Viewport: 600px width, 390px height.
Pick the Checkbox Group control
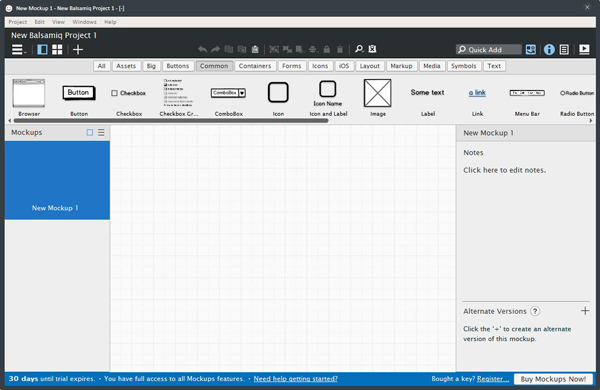coord(179,97)
